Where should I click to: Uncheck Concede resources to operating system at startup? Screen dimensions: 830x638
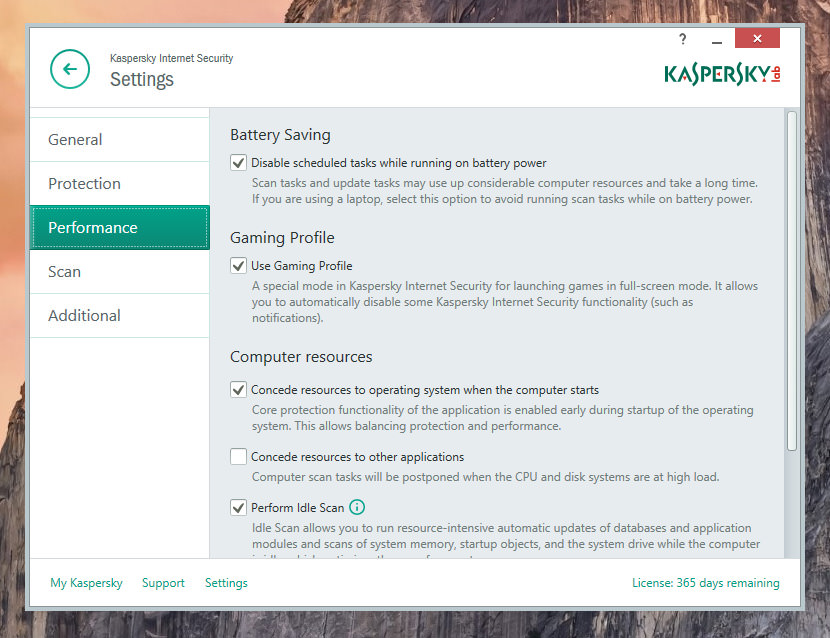click(238, 390)
